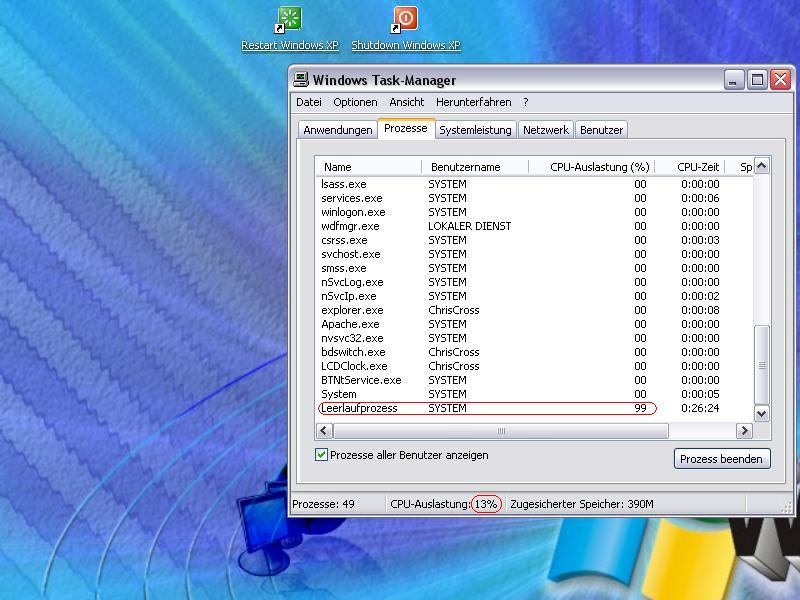The width and height of the screenshot is (800, 600).
Task: Click the horizontal scrollbar right arrow
Action: (744, 431)
